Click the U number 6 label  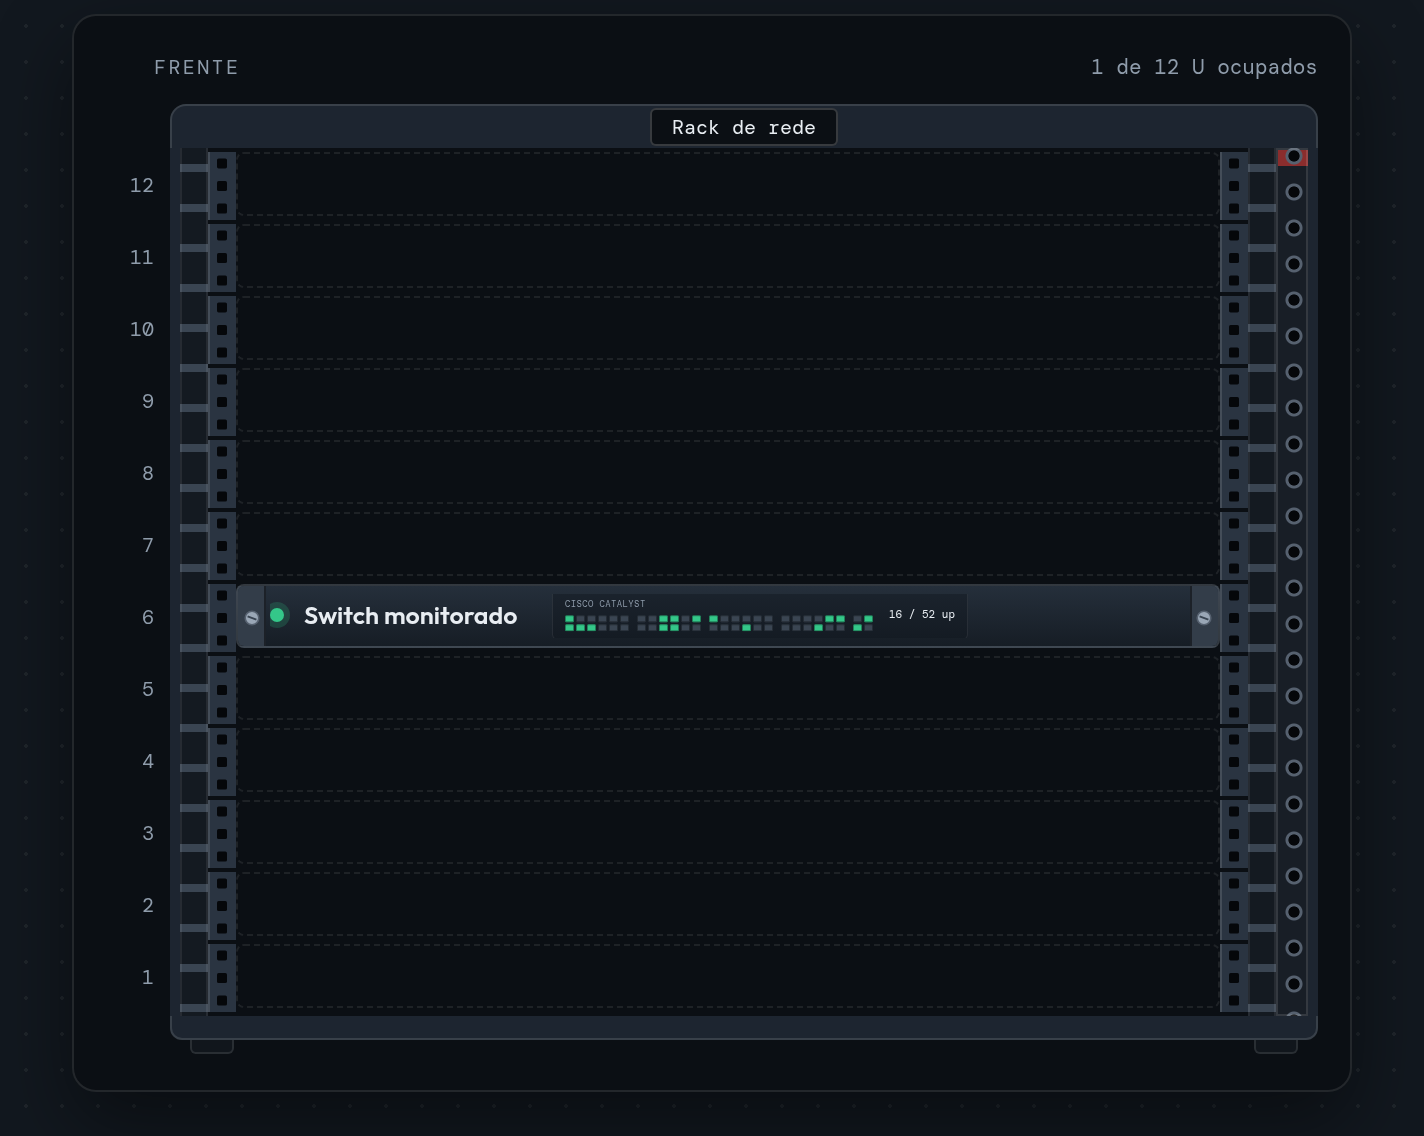(x=148, y=617)
